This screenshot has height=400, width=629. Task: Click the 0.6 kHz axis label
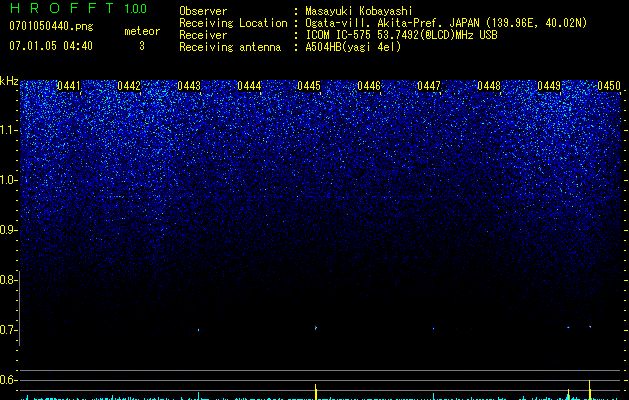click(x=8, y=380)
